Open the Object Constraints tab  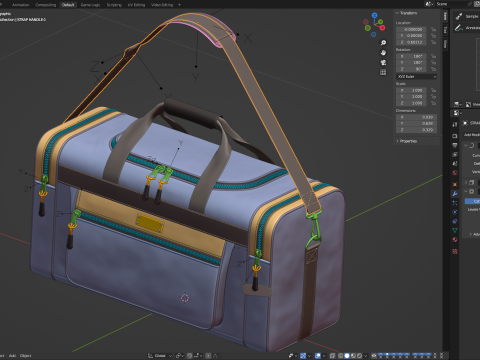[455, 221]
